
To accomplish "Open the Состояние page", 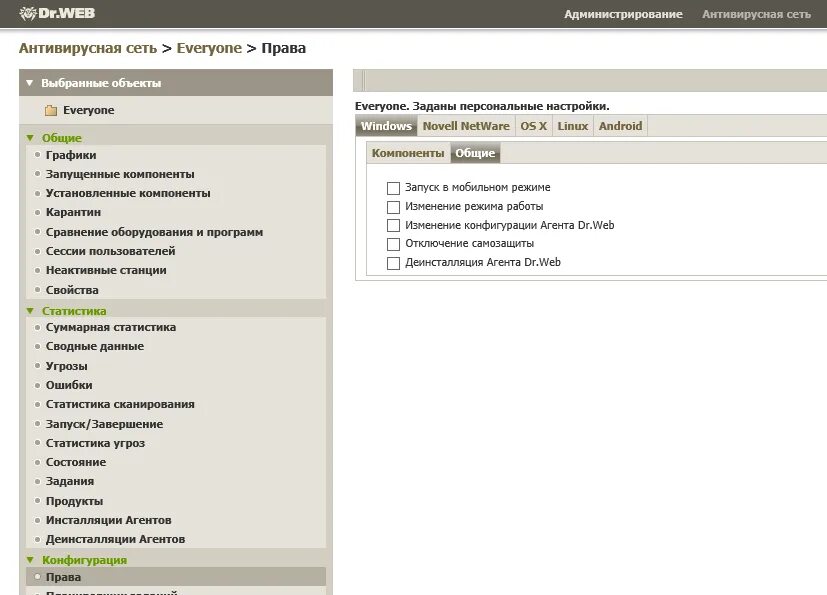I will click(76, 462).
